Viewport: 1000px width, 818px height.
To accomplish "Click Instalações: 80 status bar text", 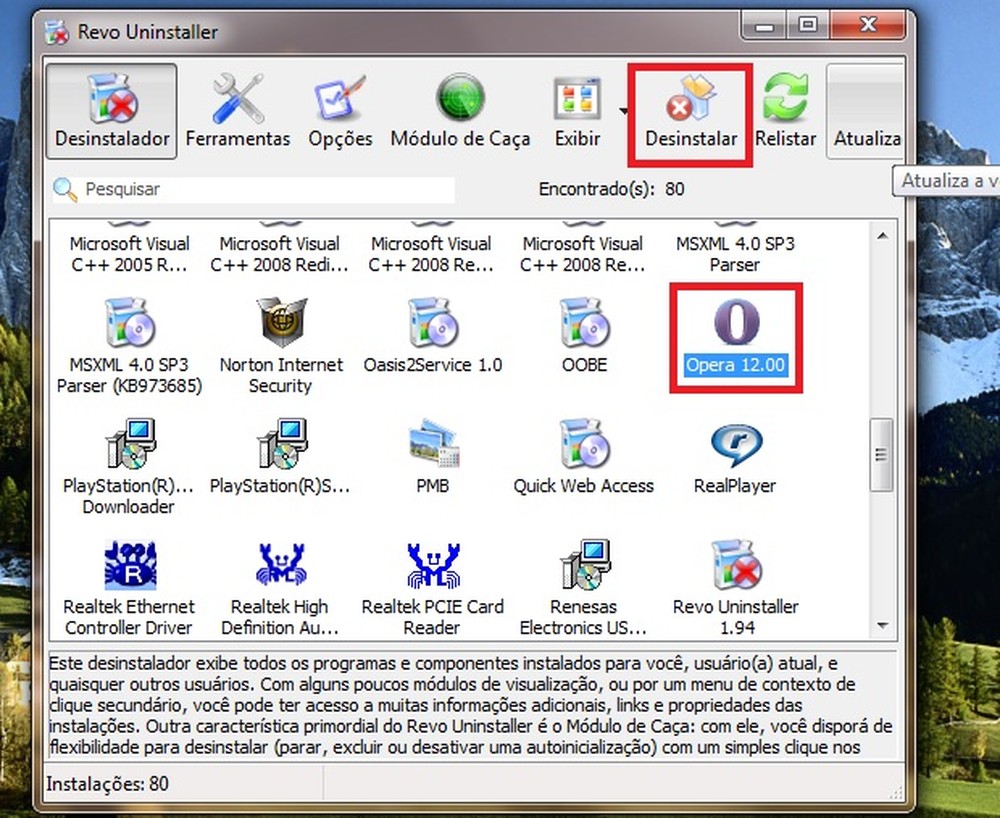I will point(107,784).
